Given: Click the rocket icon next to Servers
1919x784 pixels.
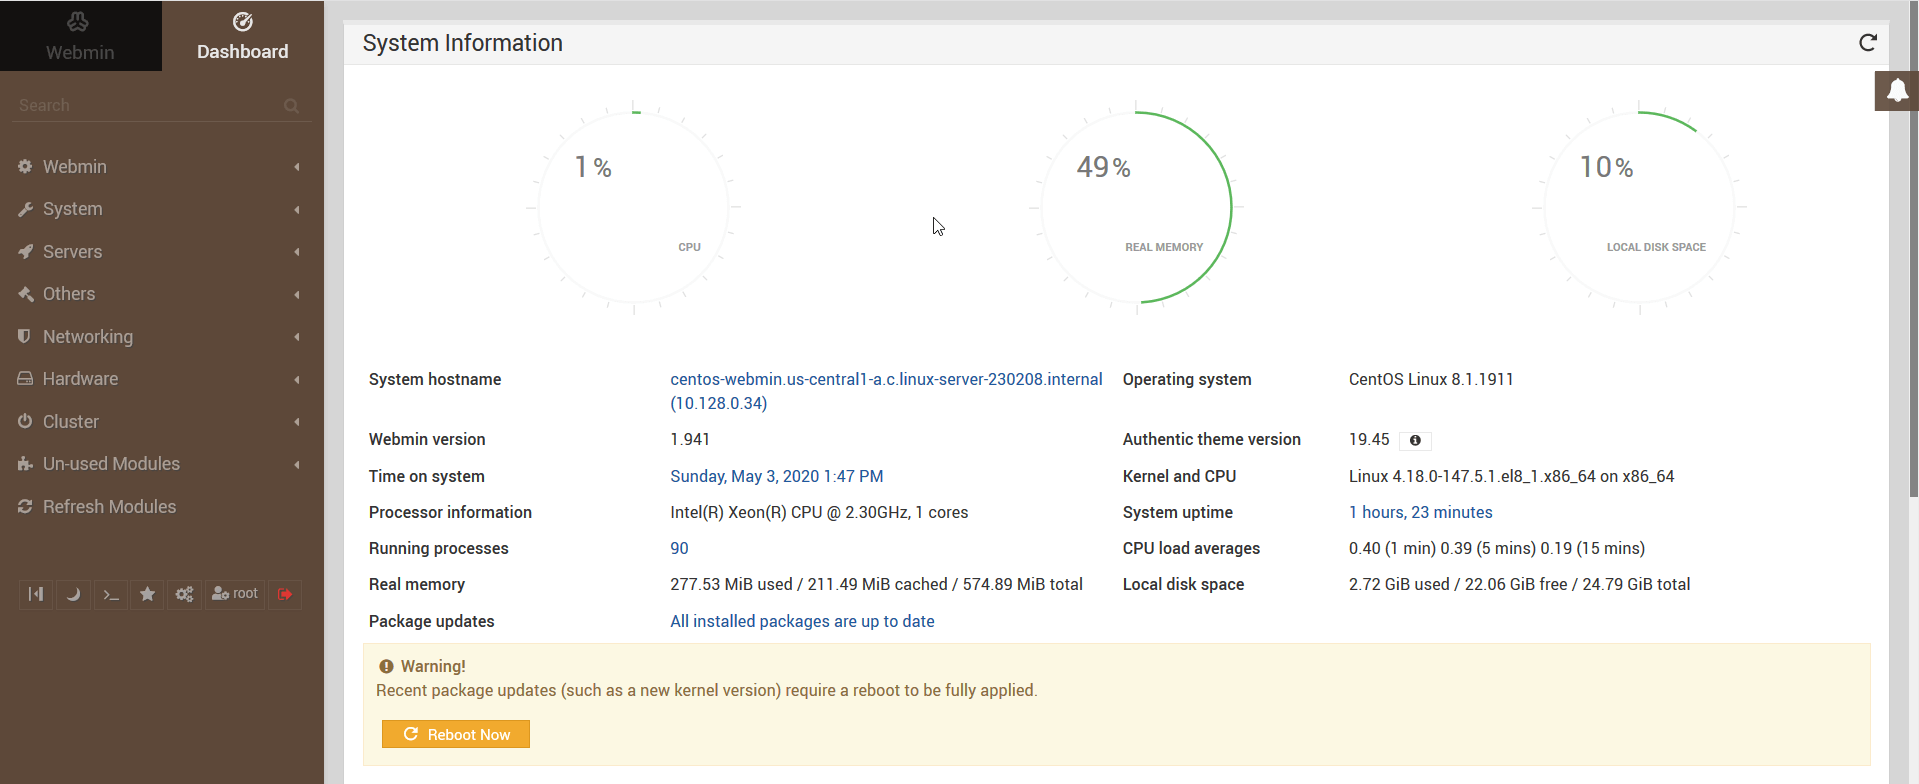Looking at the screenshot, I should point(25,252).
